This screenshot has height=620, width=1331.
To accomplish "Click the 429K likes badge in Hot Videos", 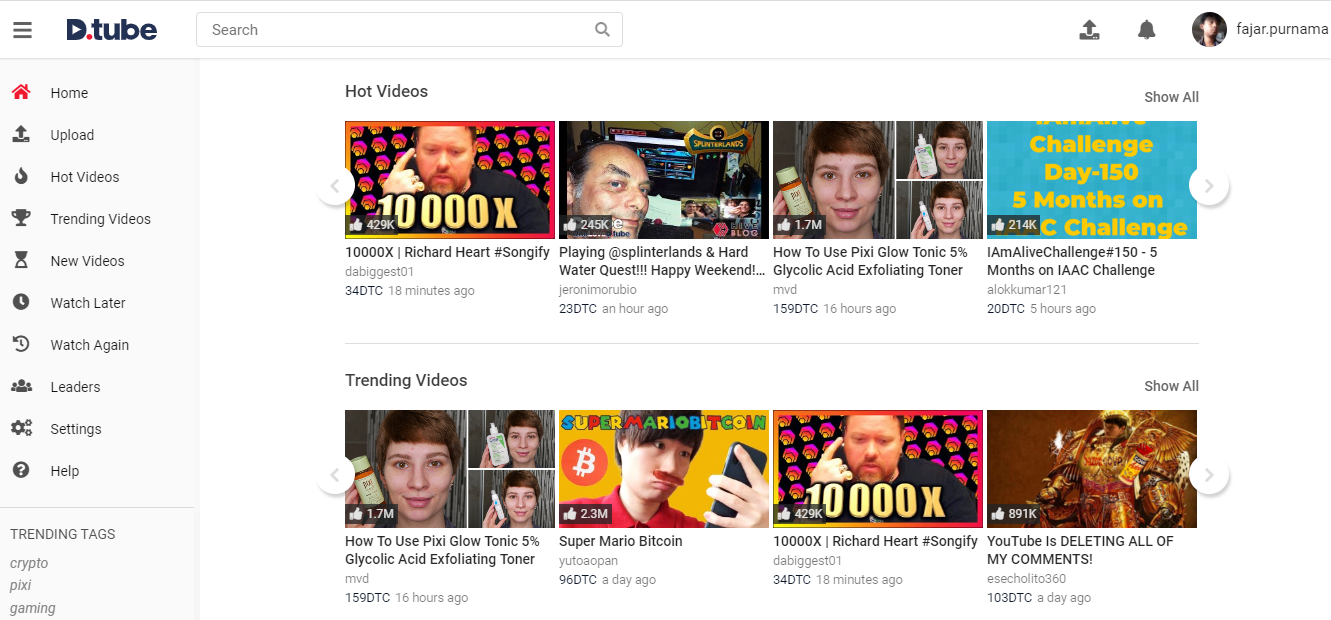I will click(x=373, y=225).
